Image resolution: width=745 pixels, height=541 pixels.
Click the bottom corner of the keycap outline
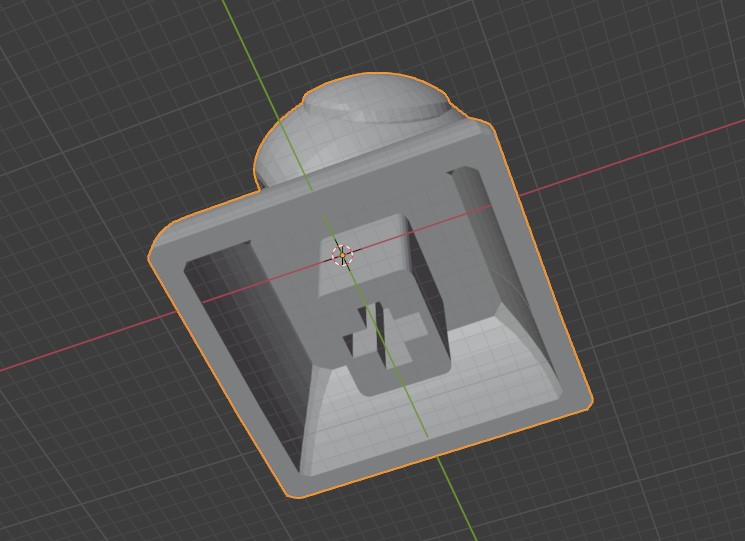(293, 493)
